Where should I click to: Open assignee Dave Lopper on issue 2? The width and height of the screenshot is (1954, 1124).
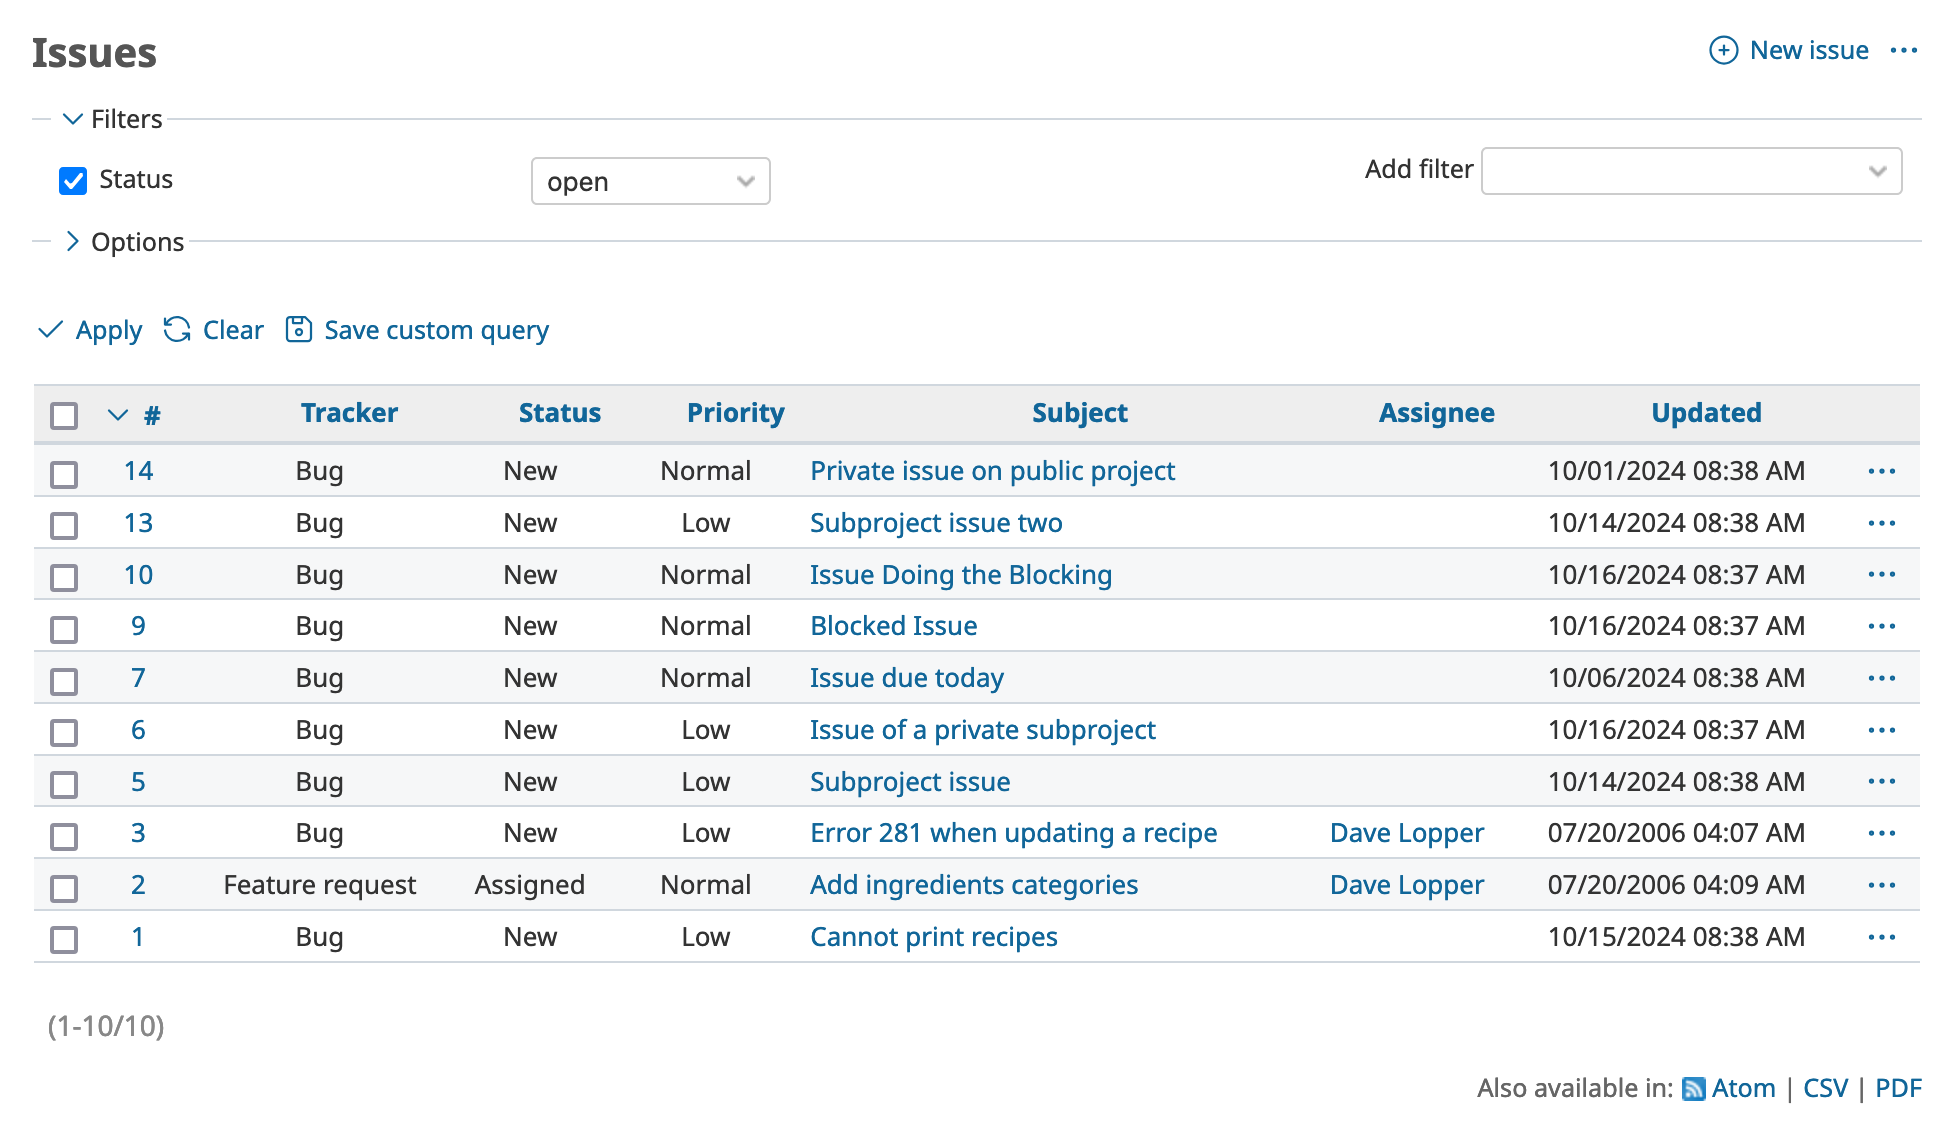1406,884
